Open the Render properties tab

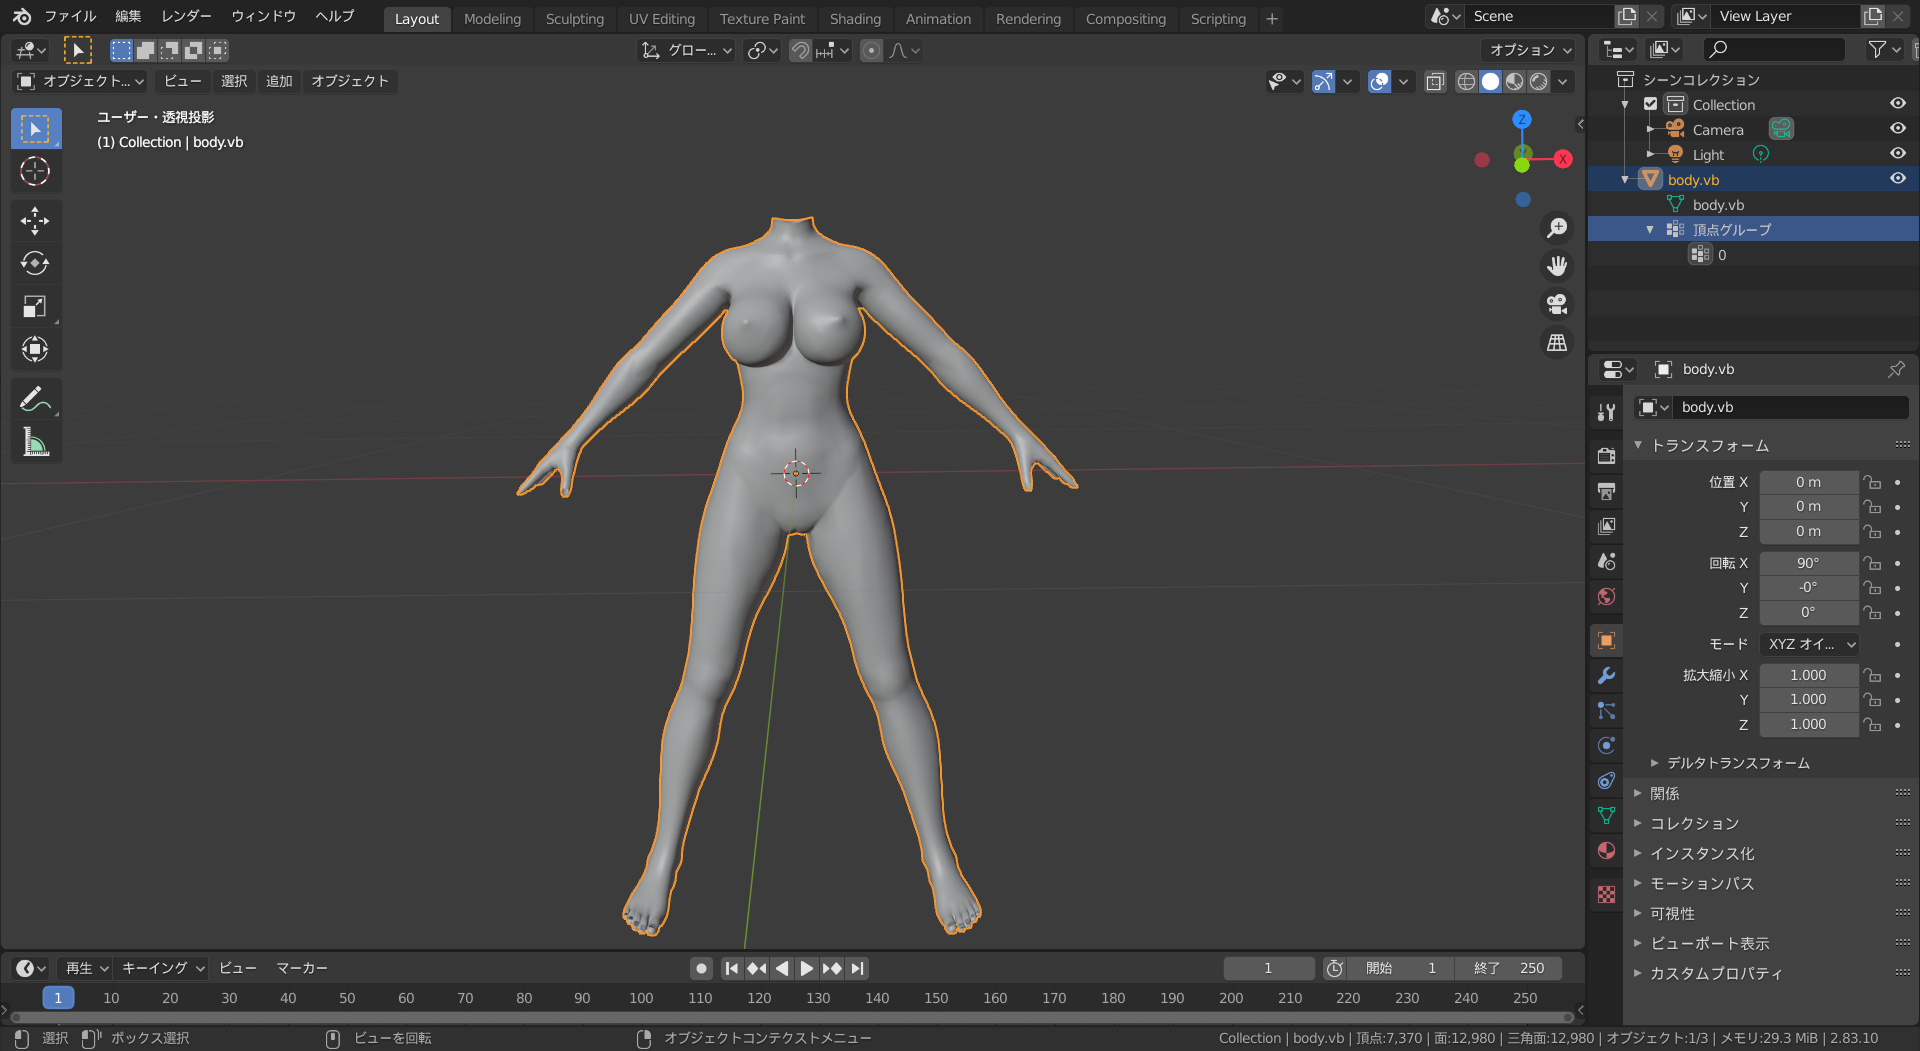1606,456
